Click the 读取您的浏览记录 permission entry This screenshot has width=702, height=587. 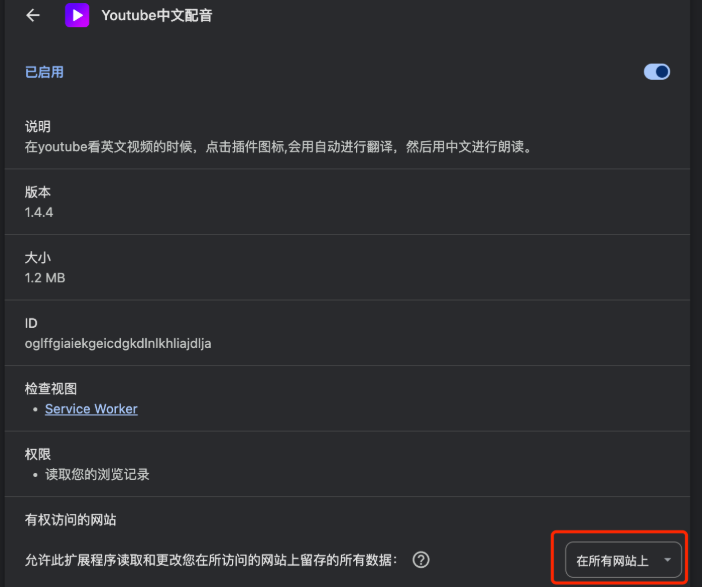click(x=97, y=474)
